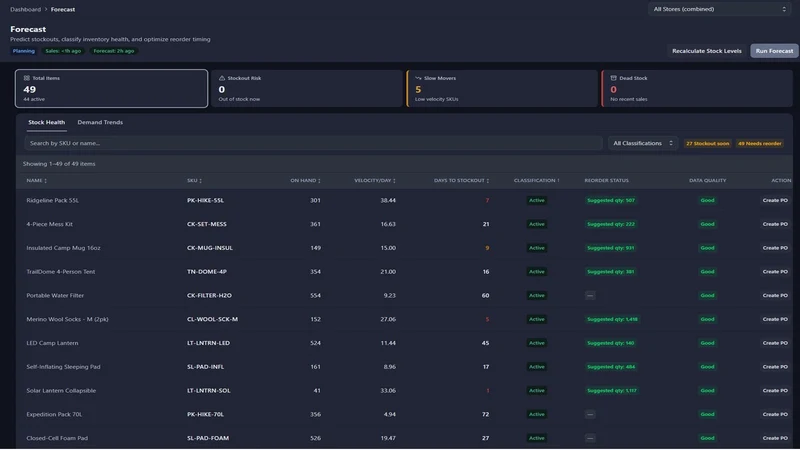Create PO for Merino Wool Socks
The width and height of the screenshot is (800, 450).
pyautogui.click(x=775, y=319)
